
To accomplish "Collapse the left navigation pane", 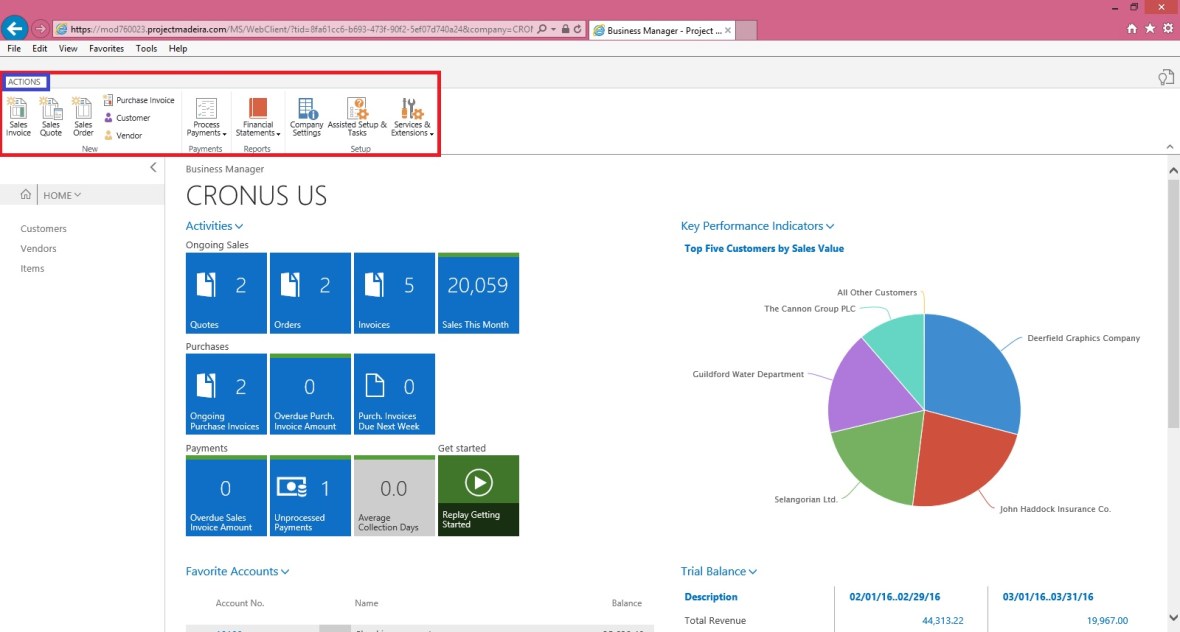I will pyautogui.click(x=153, y=167).
